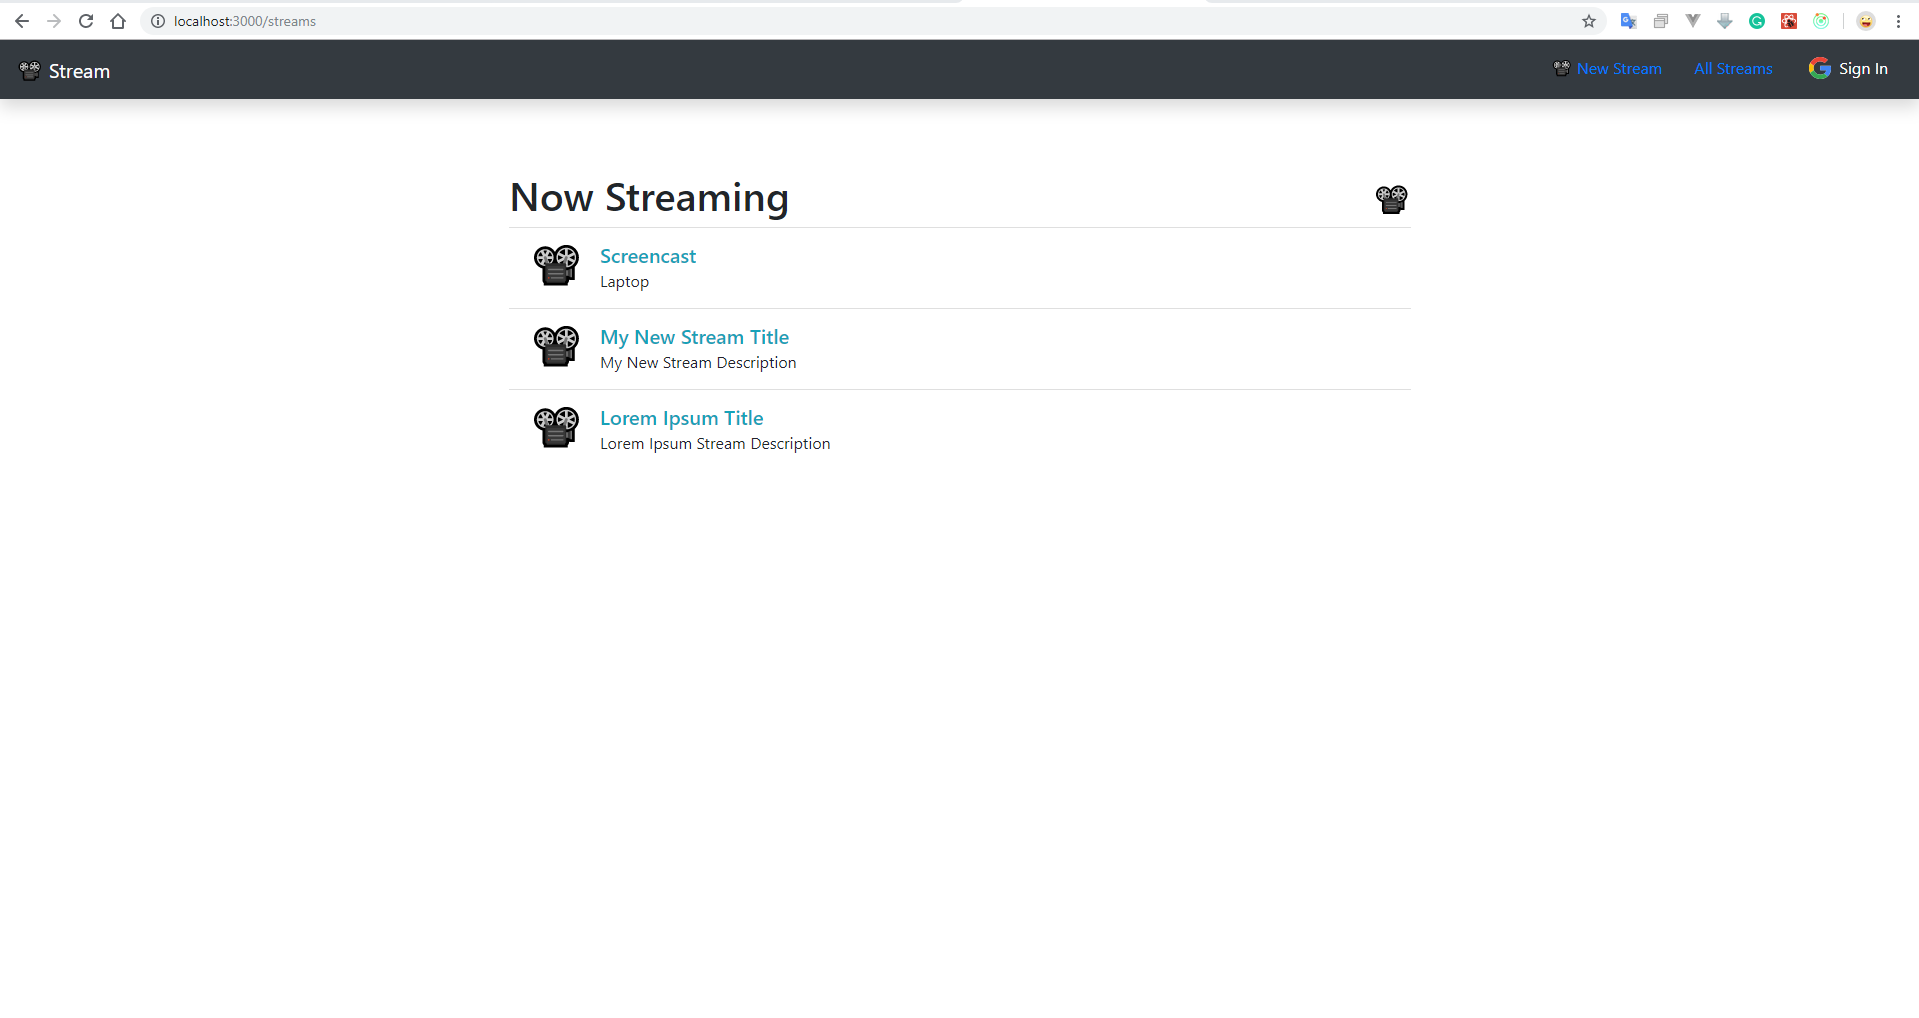1919x1018 pixels.
Task: Open My New Stream Title link
Action: tap(694, 337)
